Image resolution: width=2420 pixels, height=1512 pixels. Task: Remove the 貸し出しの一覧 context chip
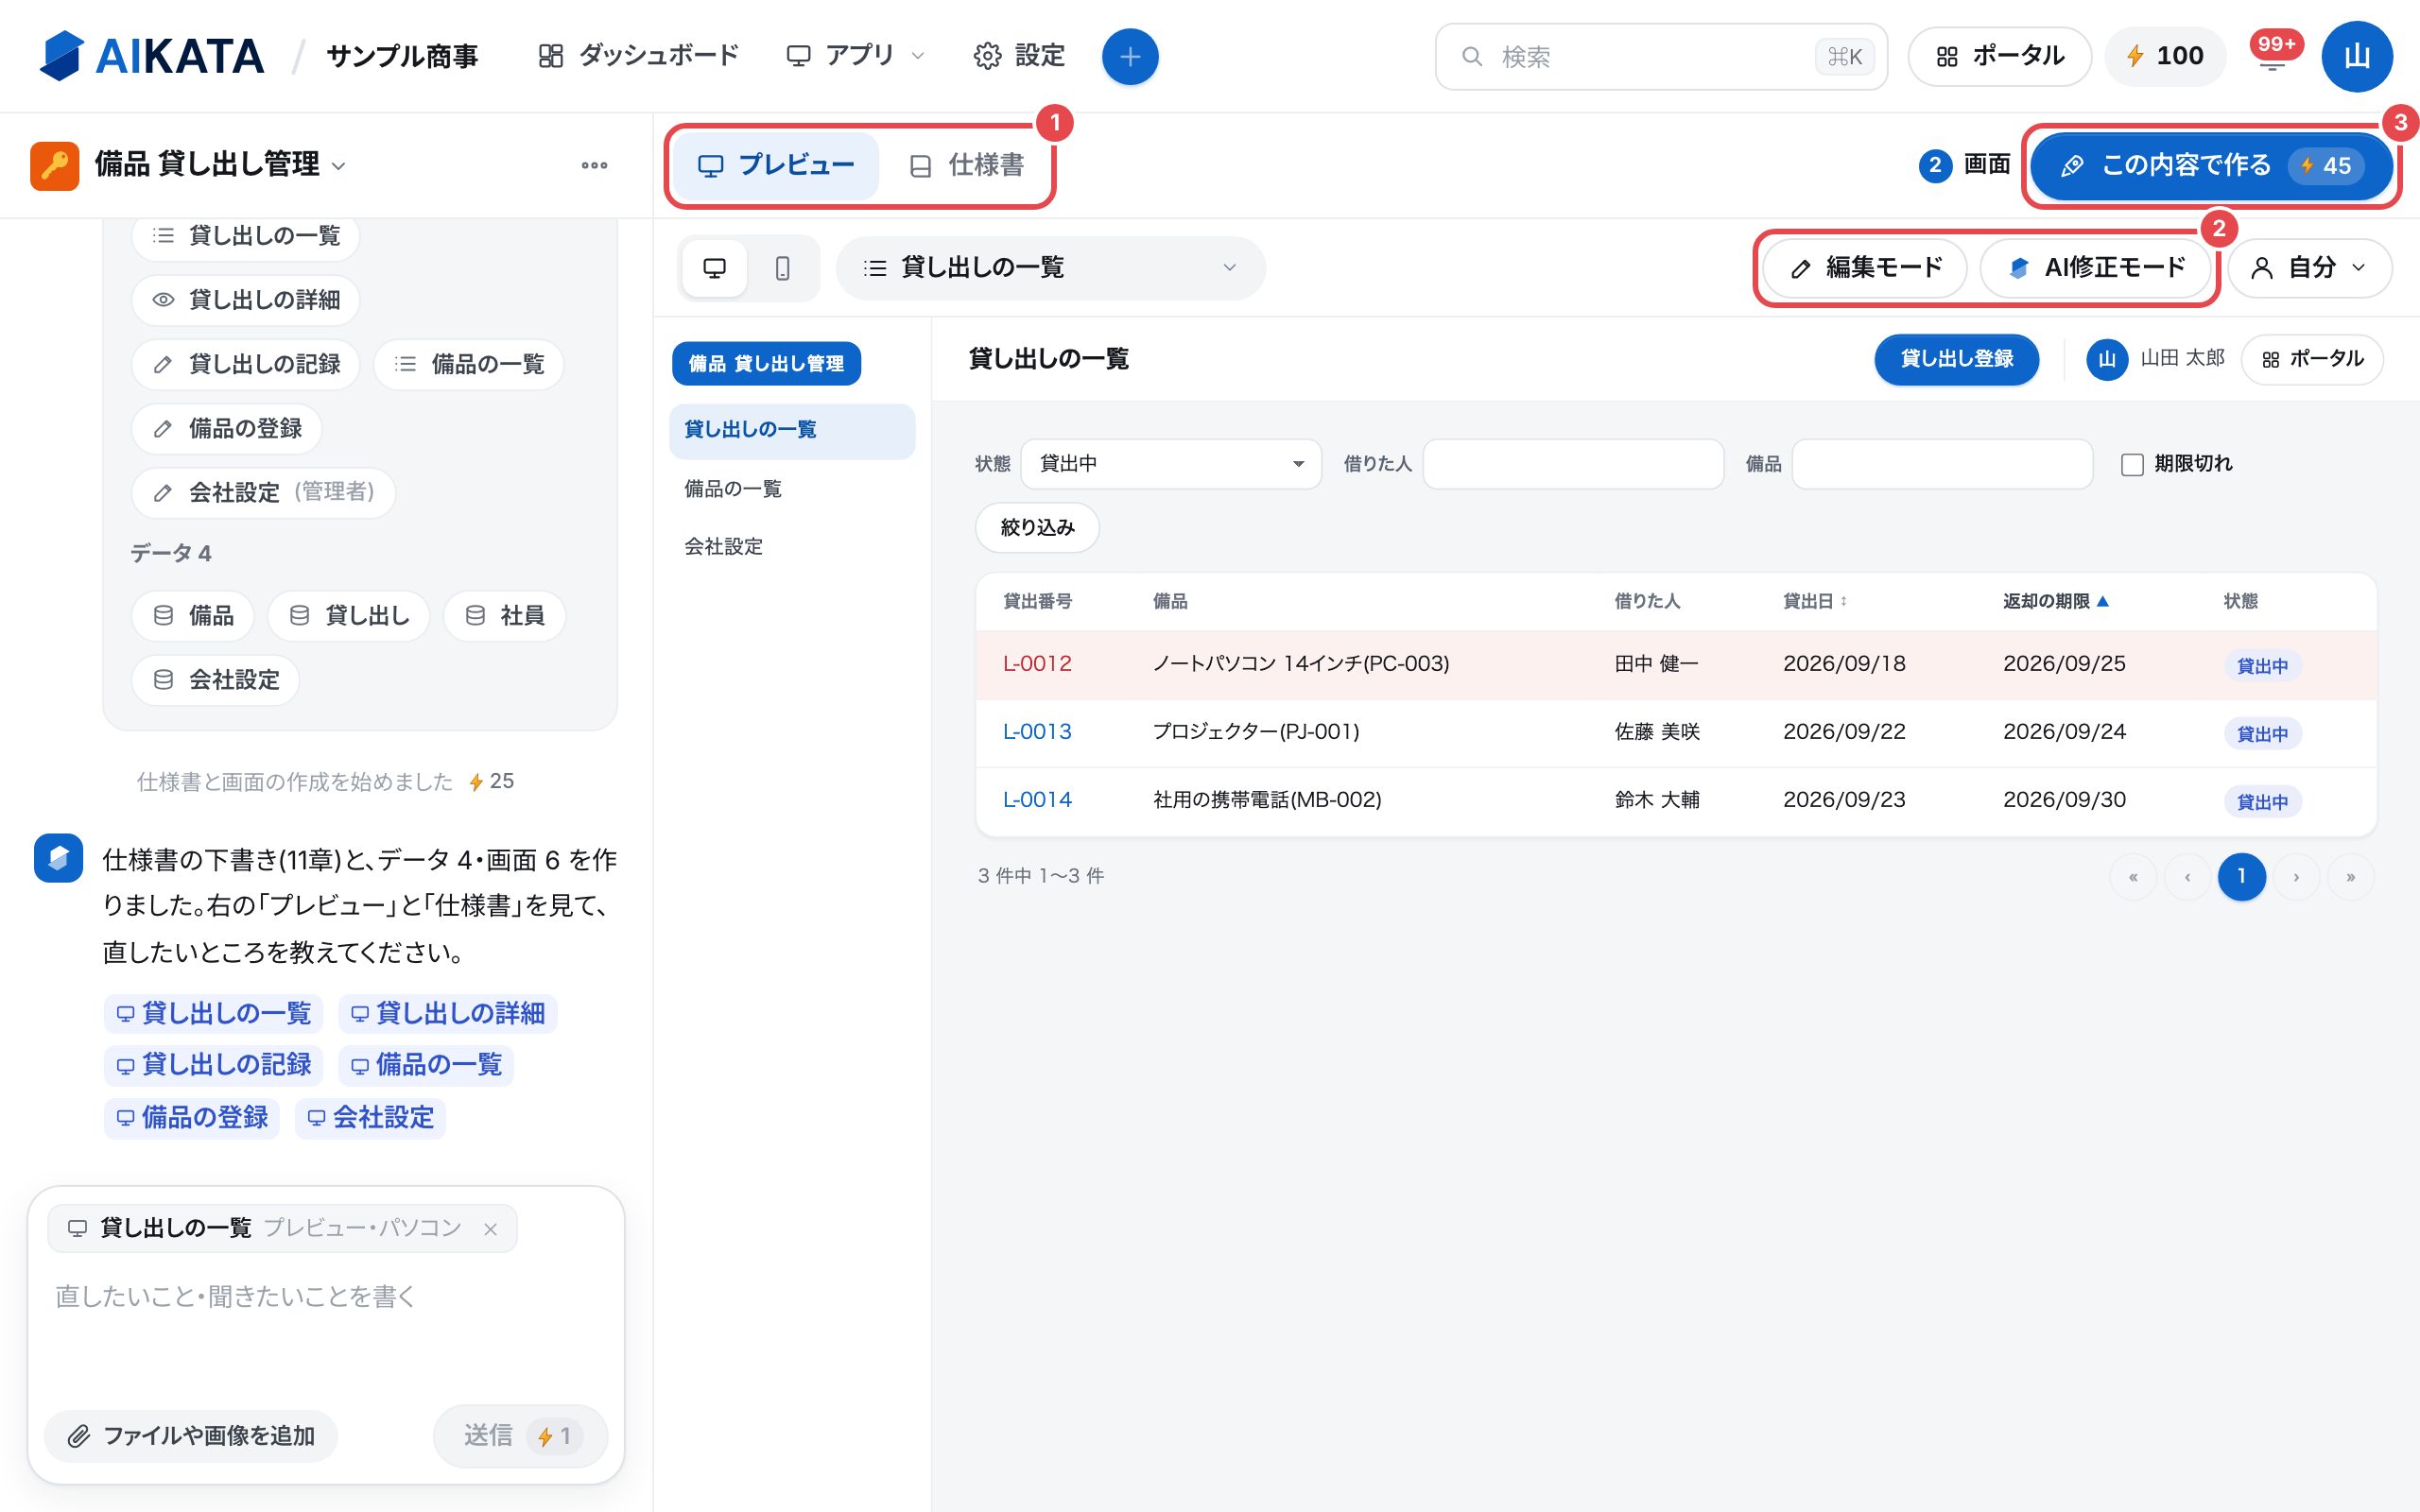(490, 1229)
